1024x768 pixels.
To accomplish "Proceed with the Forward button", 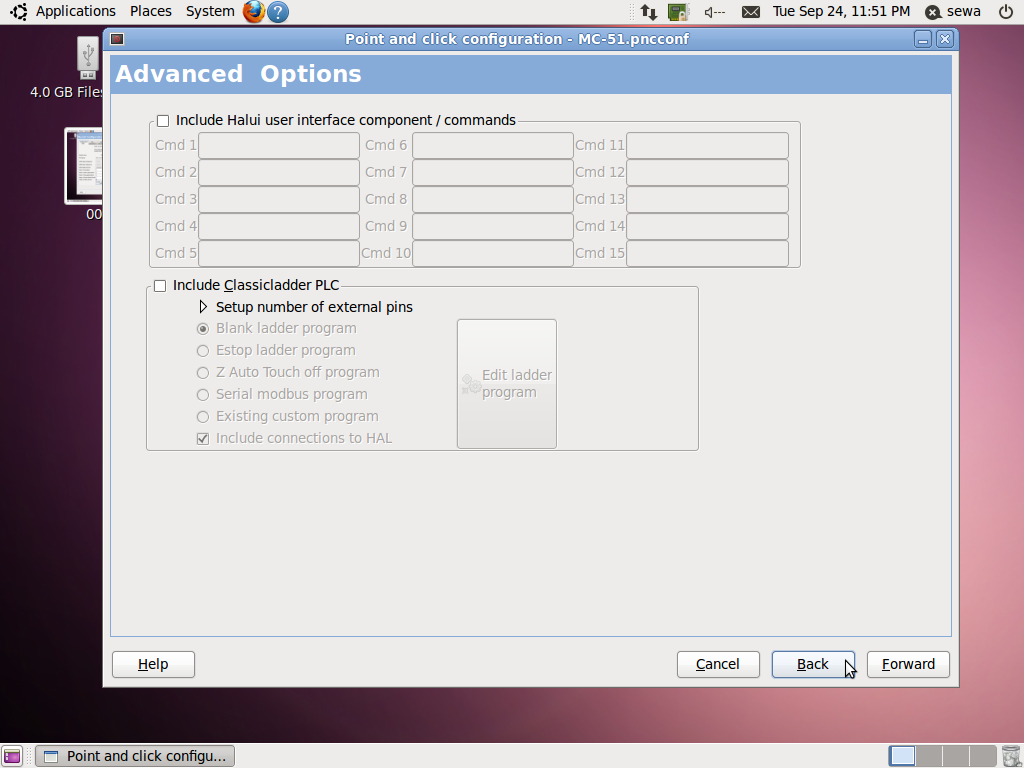I will click(908, 664).
